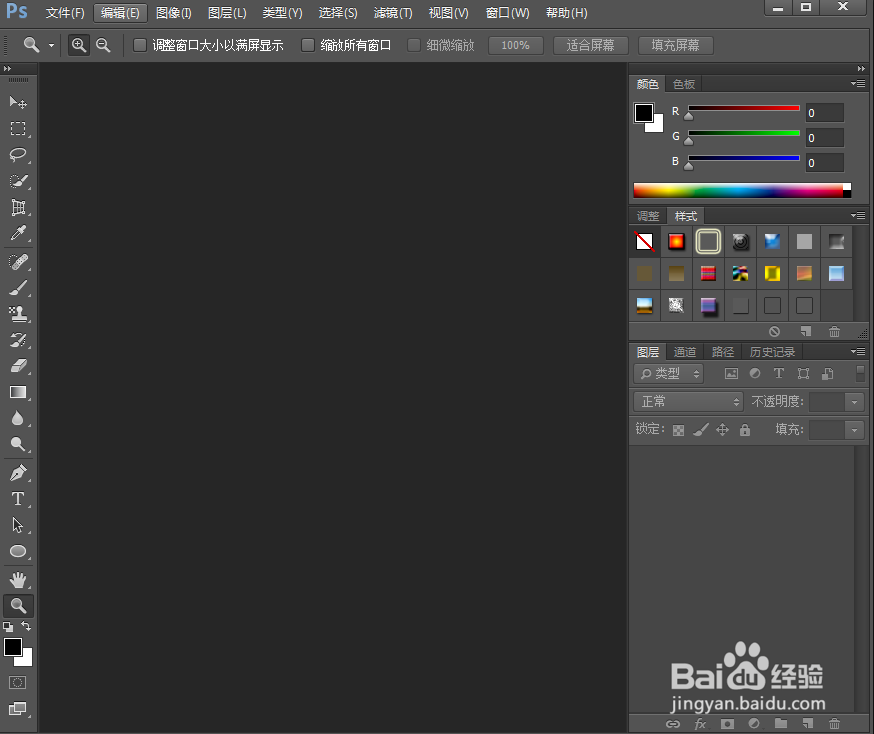This screenshot has width=874, height=734.
Task: Filter layers by type layers (T icon)
Action: click(779, 373)
